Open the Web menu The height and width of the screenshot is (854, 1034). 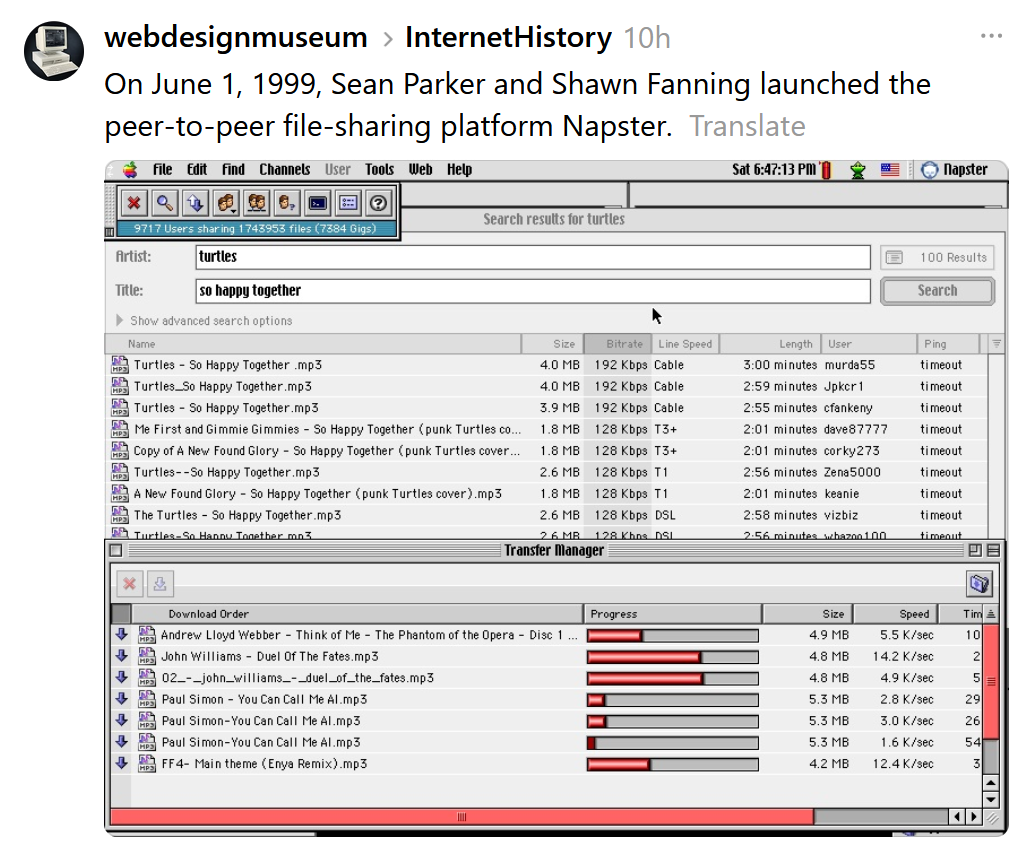(420, 170)
